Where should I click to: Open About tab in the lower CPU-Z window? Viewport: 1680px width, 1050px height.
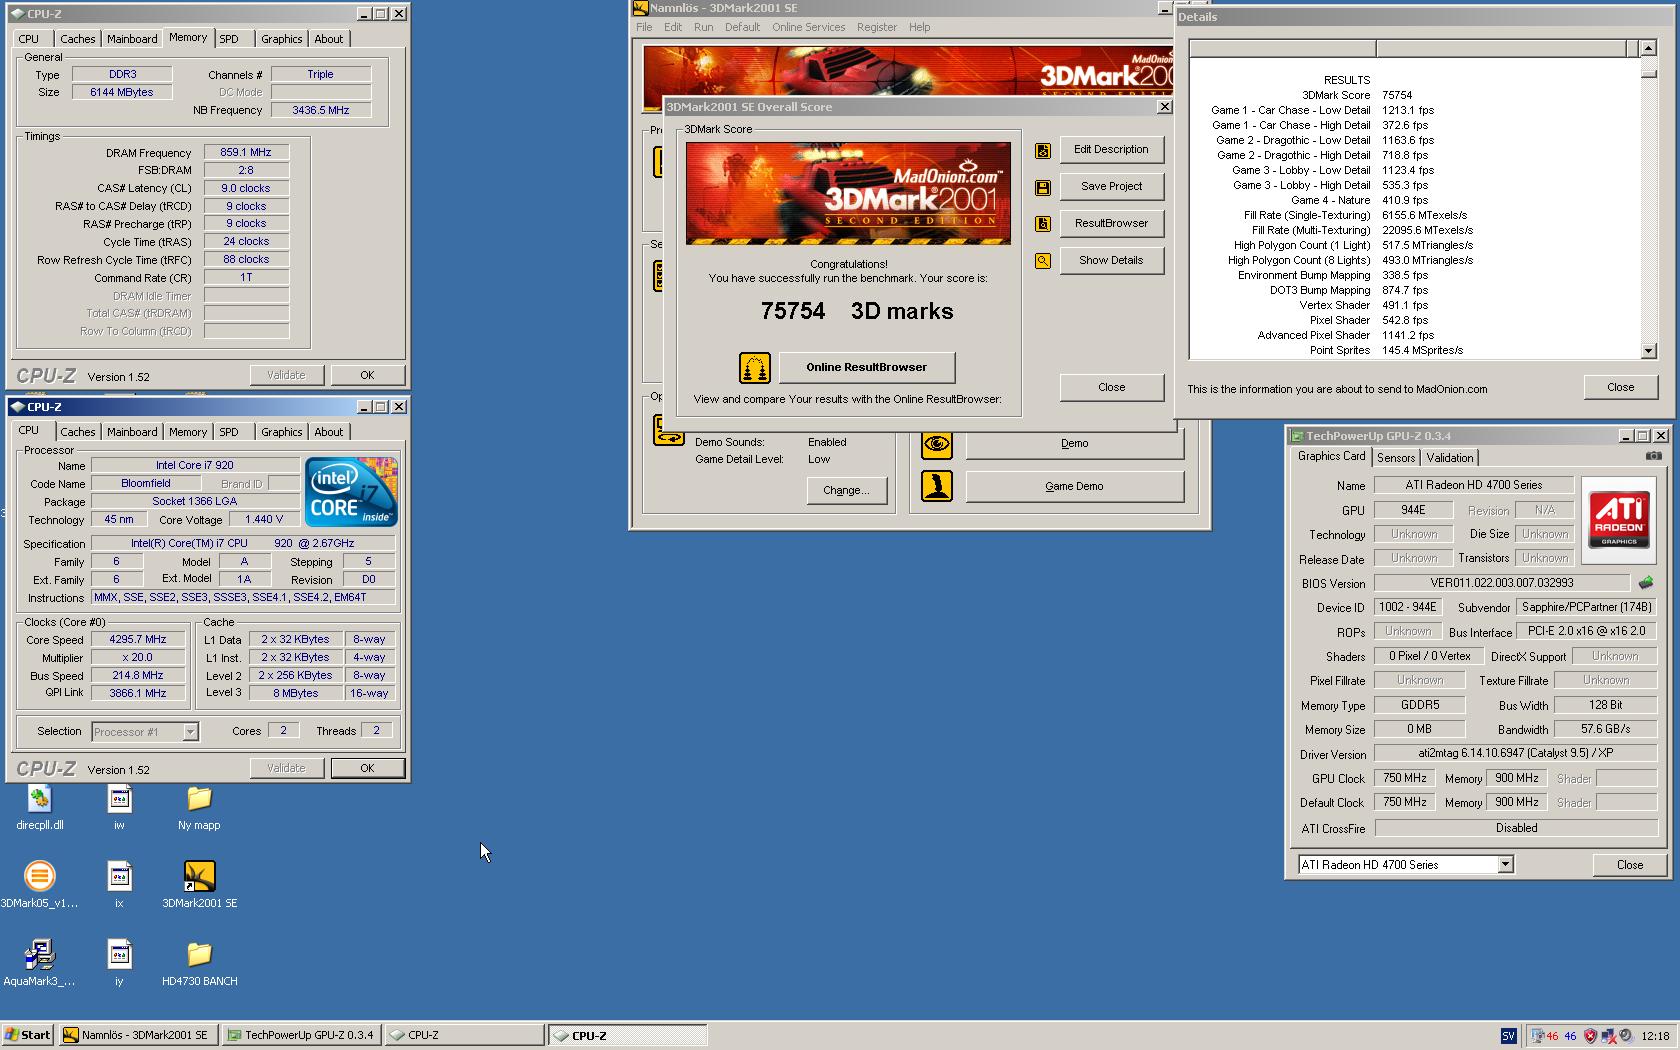328,432
